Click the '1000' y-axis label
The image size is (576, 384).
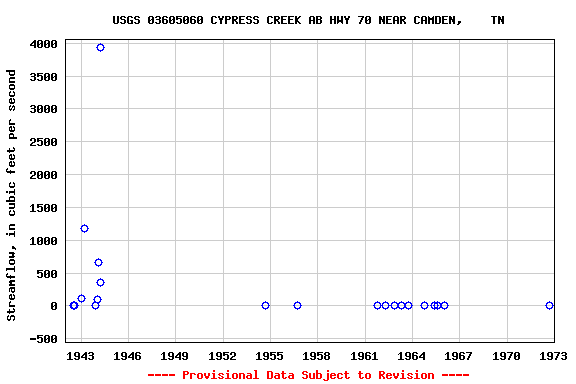pos(44,241)
